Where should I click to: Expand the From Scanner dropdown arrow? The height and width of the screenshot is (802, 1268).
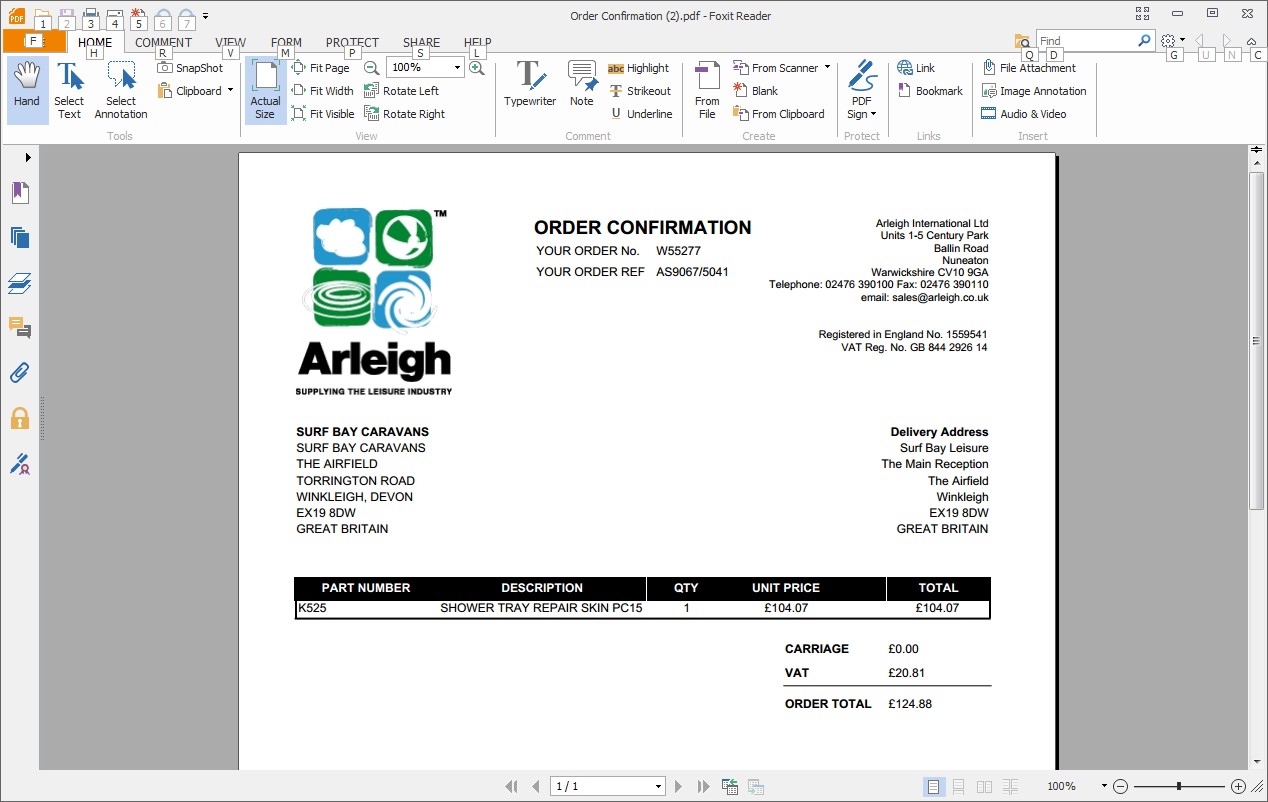827,68
